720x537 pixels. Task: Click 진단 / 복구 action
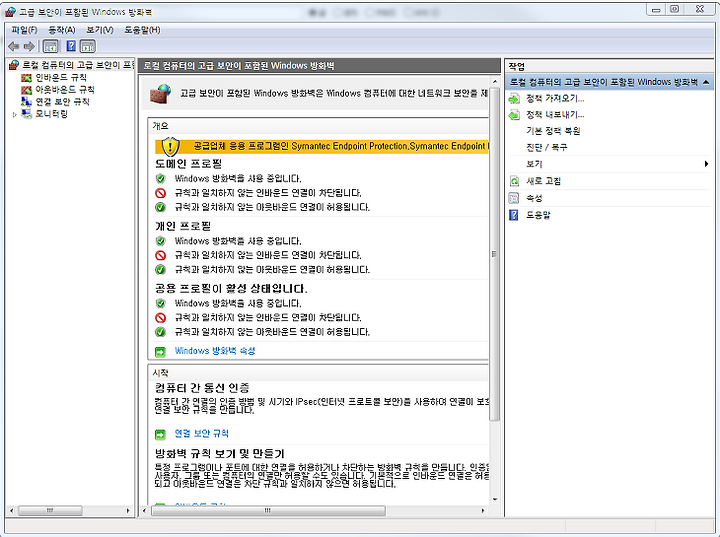click(x=546, y=147)
